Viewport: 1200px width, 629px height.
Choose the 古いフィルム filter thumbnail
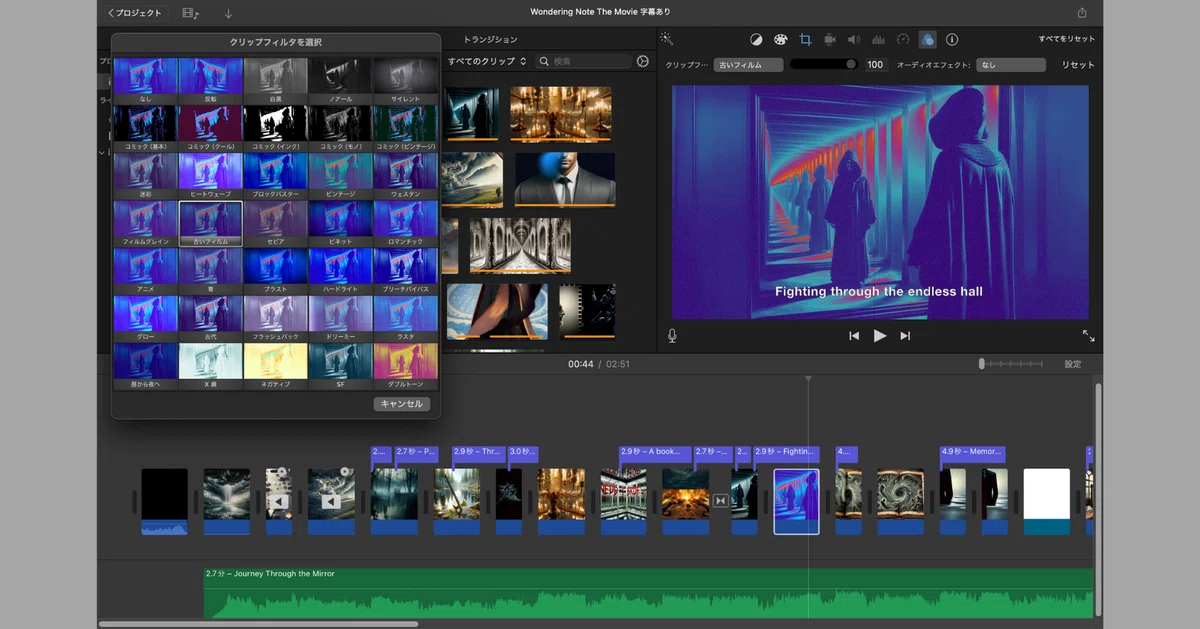coord(210,223)
